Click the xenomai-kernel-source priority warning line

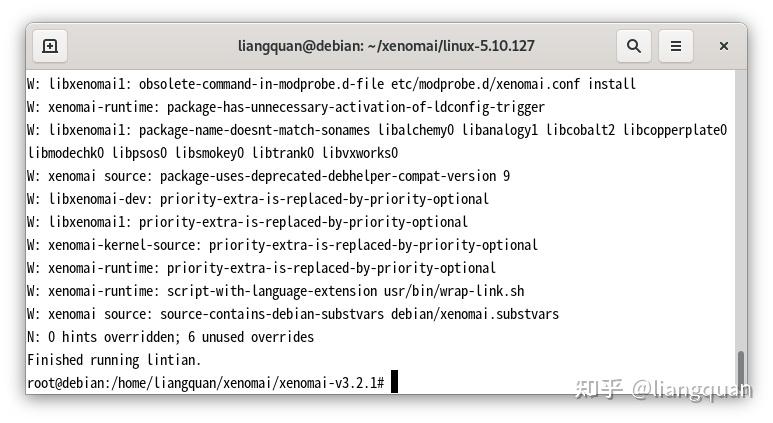pyautogui.click(x=282, y=245)
